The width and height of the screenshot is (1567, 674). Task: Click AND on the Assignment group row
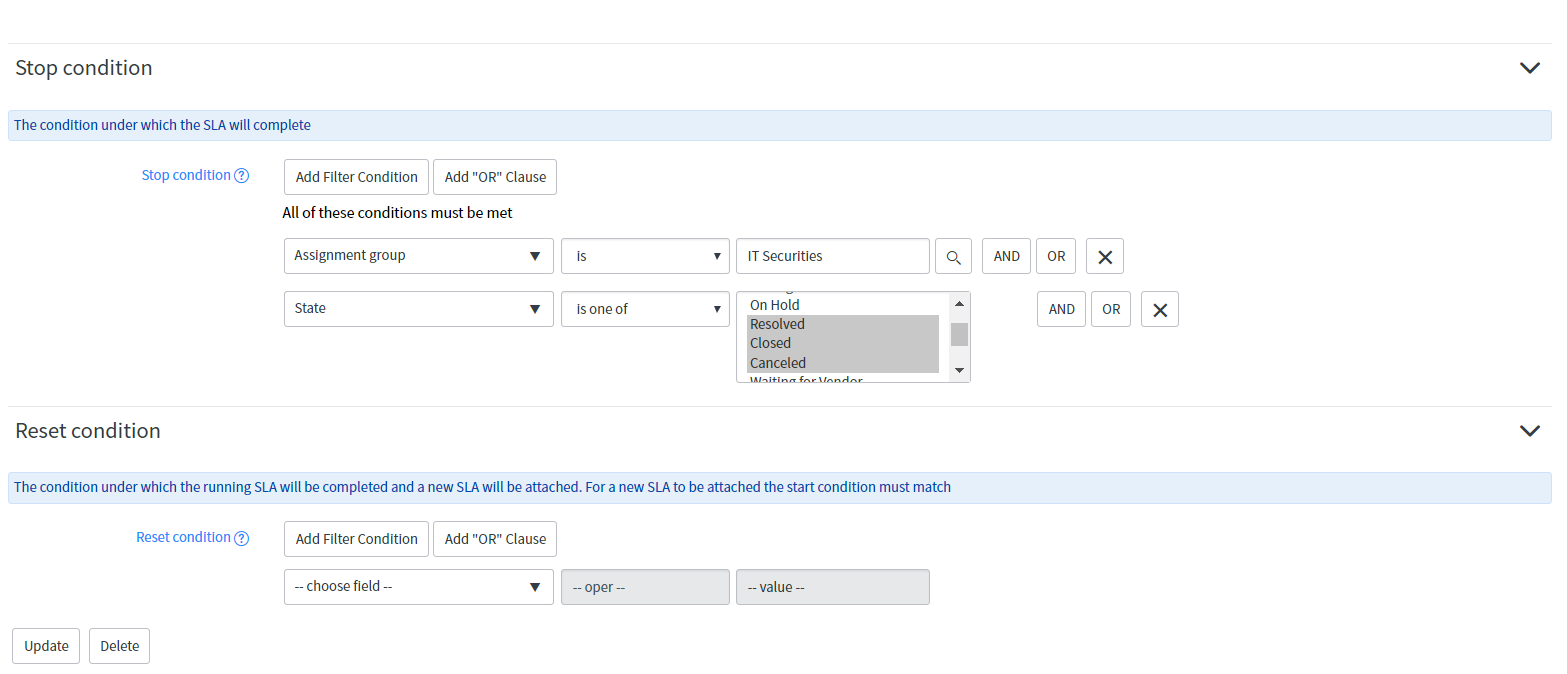[1006, 256]
